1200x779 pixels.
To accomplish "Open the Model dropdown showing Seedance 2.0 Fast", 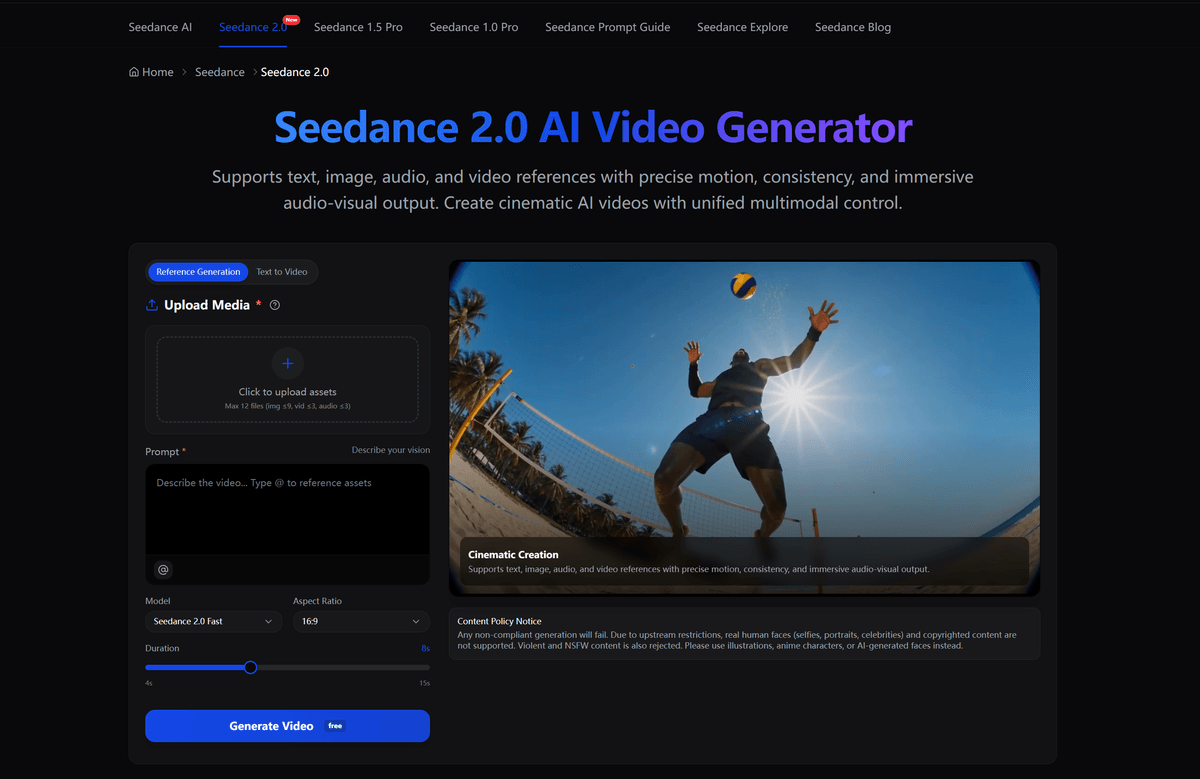I will (x=213, y=621).
